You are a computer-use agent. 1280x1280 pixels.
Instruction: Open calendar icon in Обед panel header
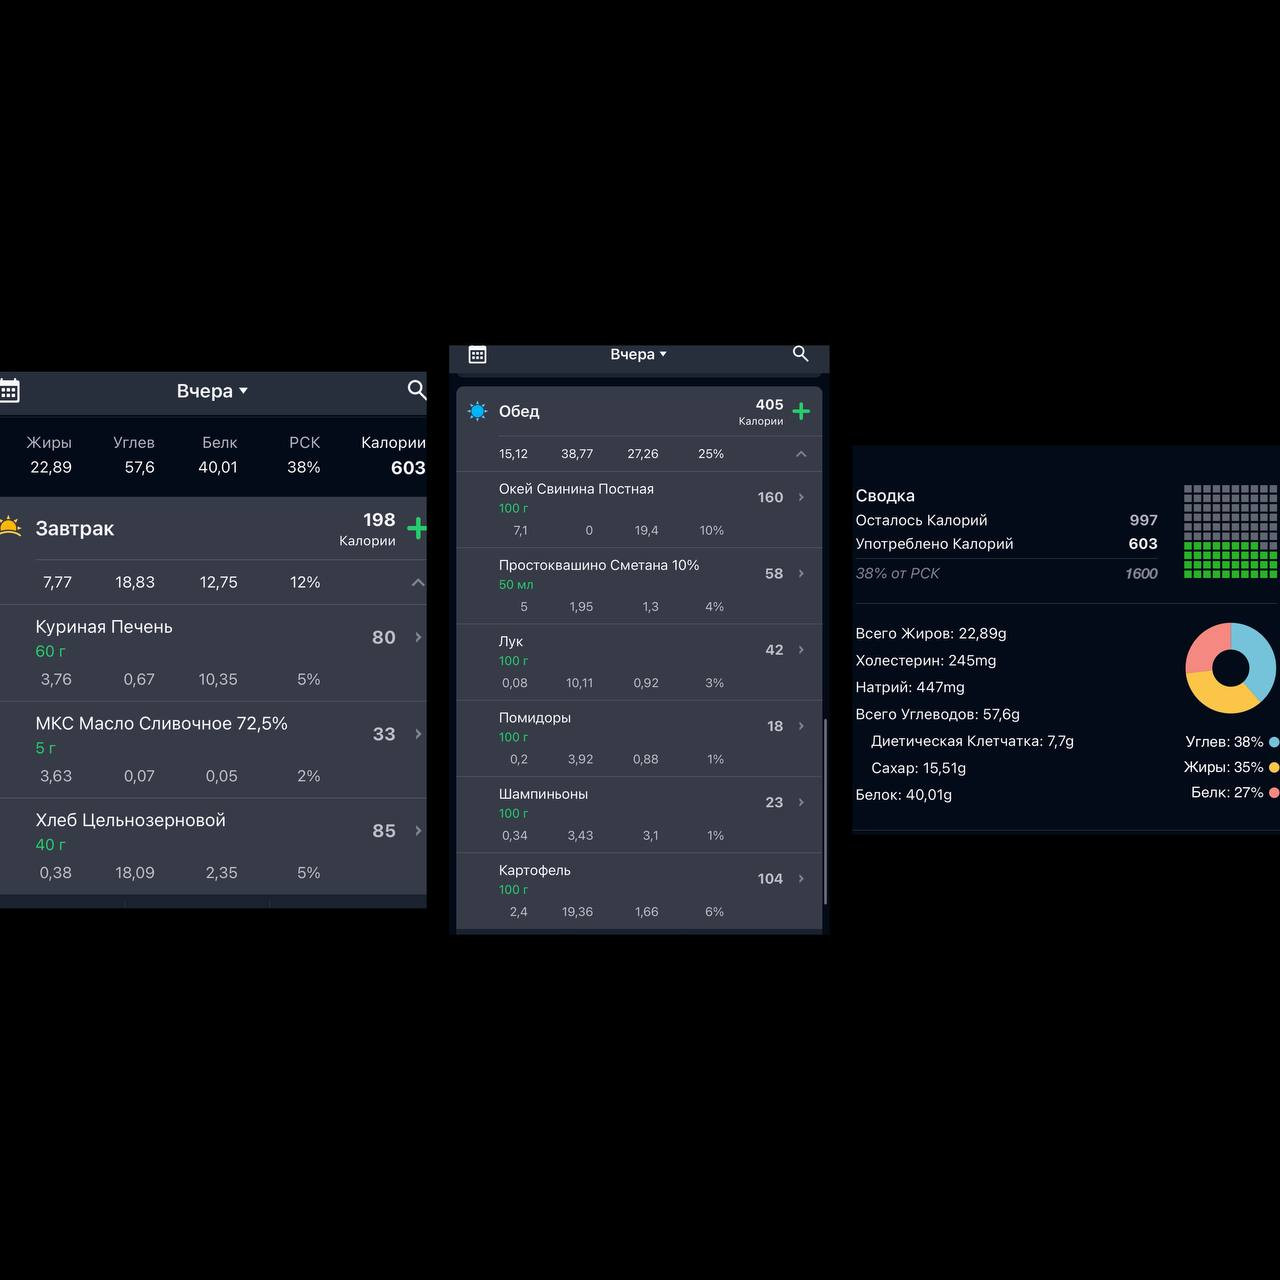click(x=477, y=354)
